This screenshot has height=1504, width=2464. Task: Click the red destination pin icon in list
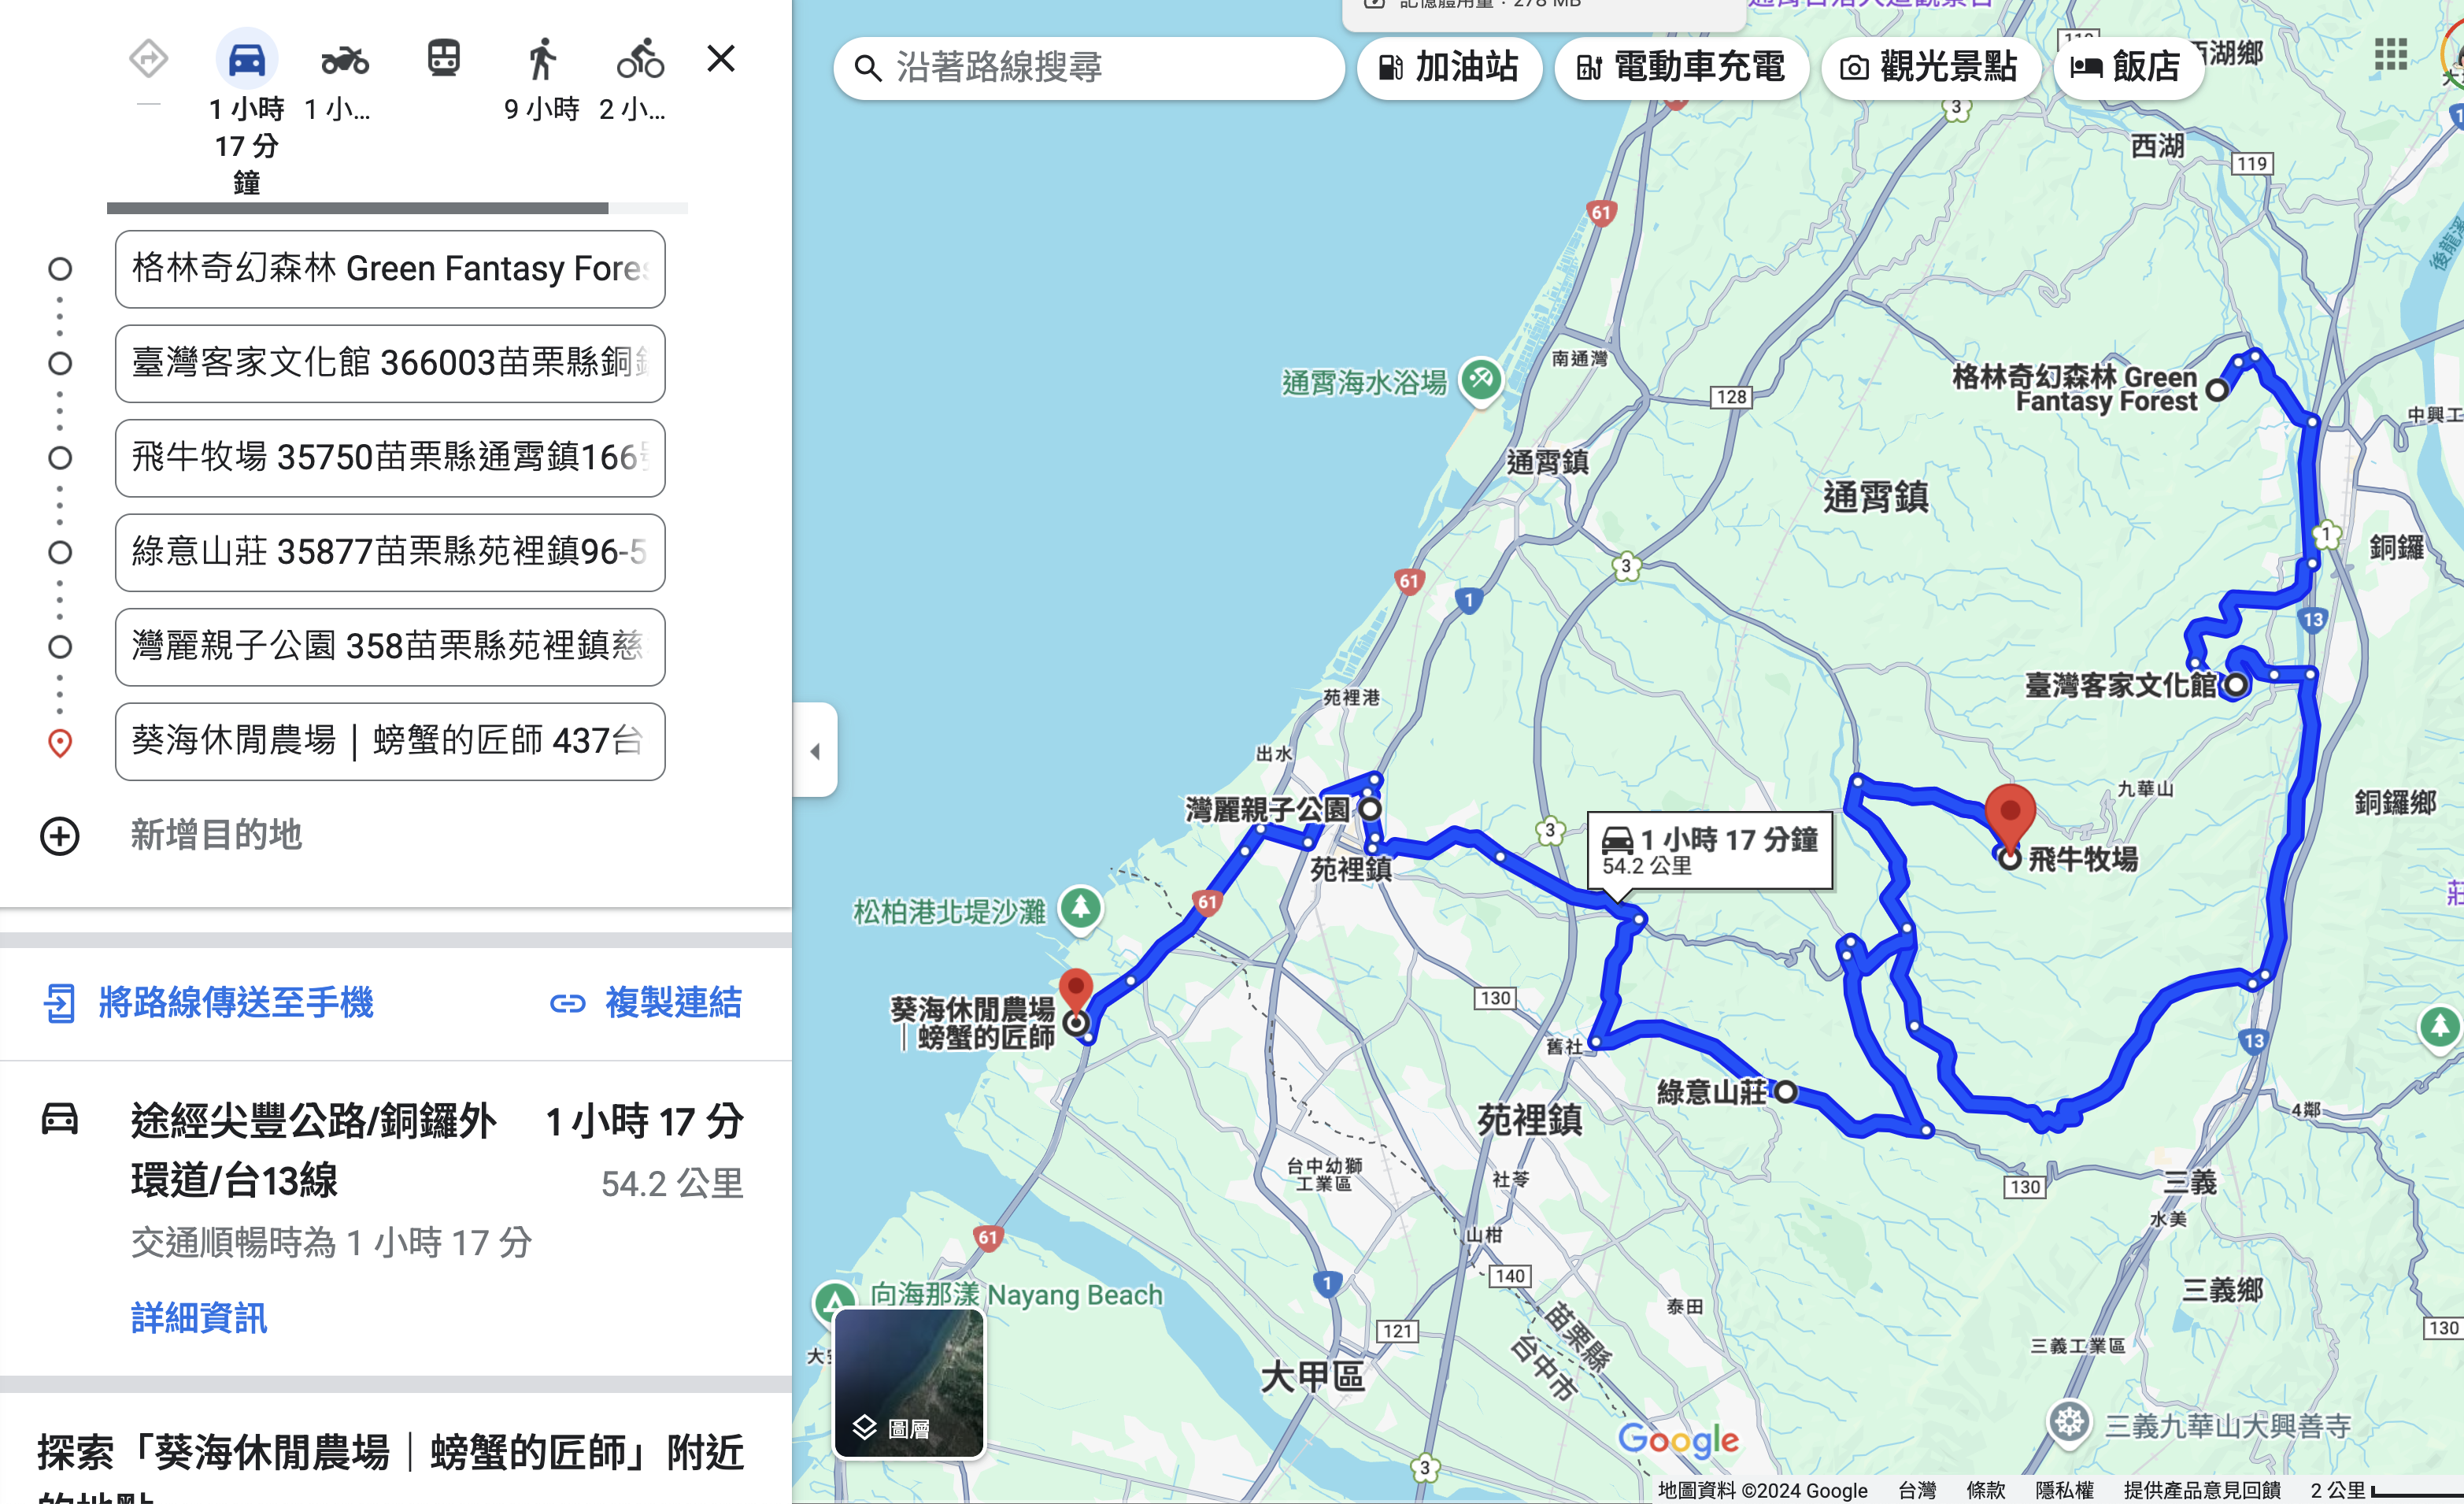tap(60, 743)
